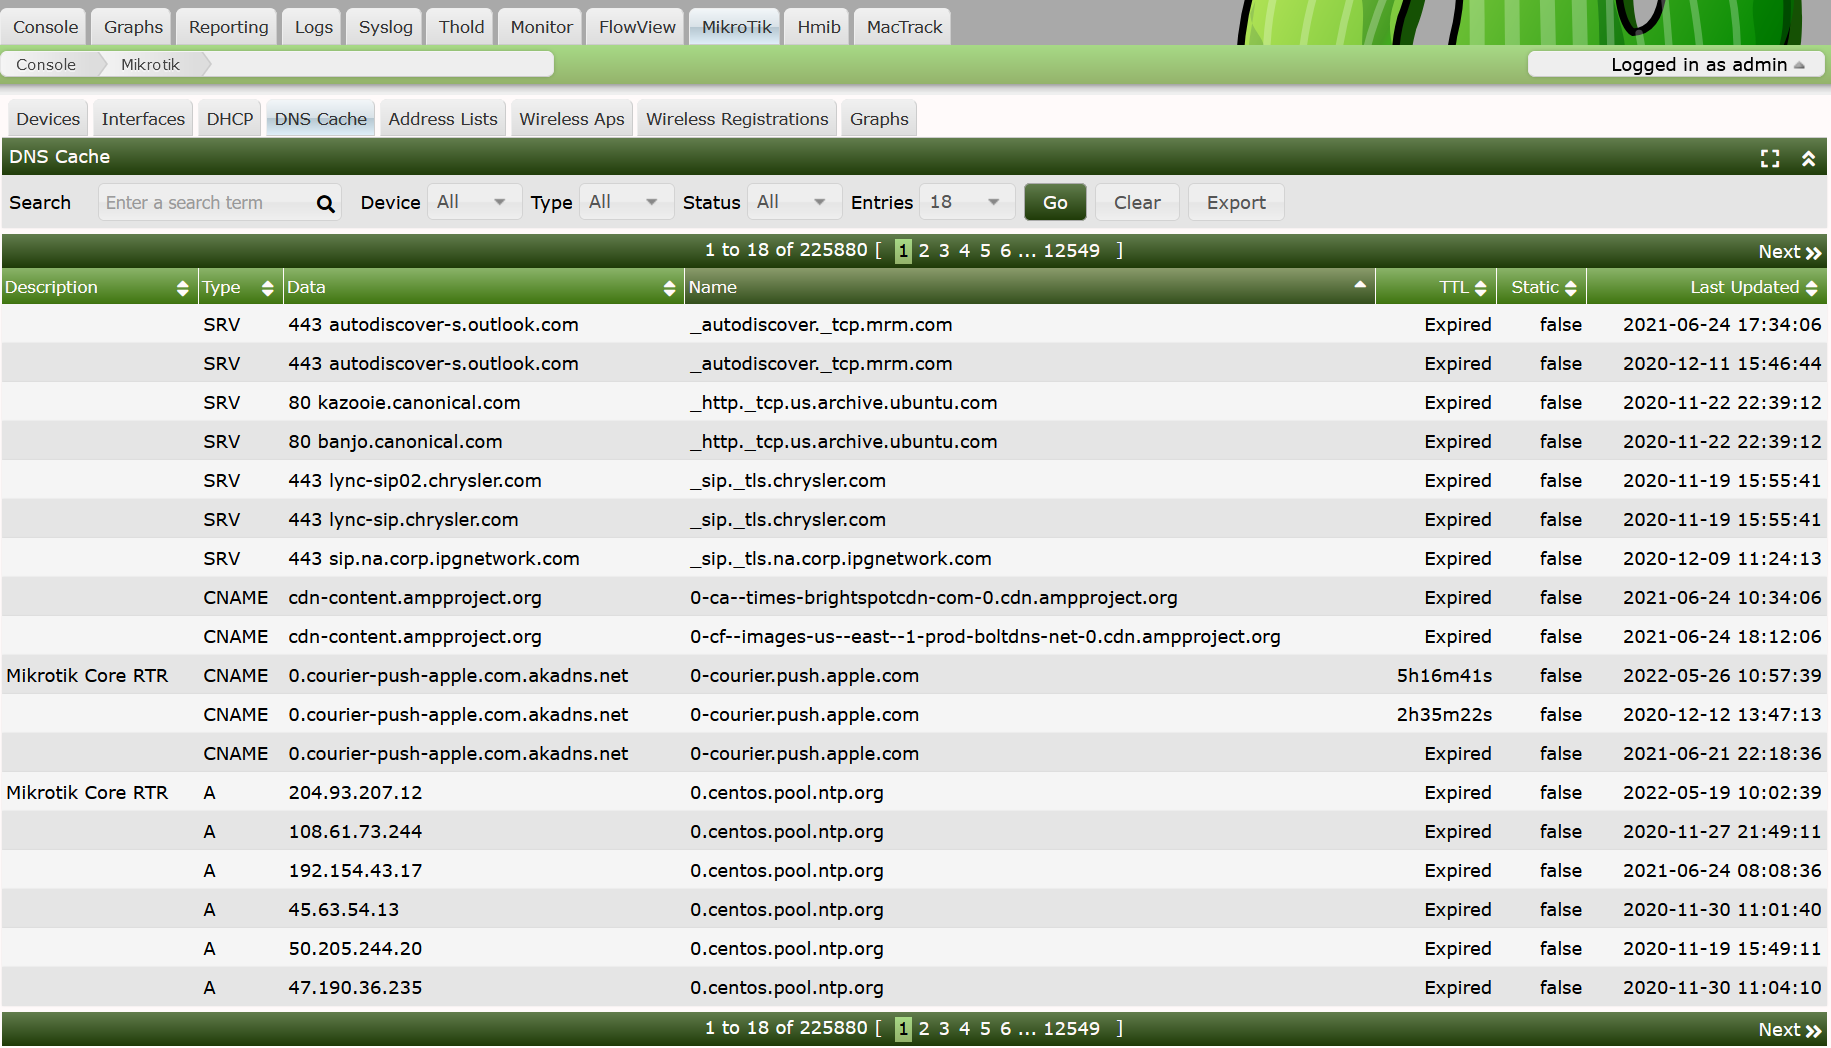Open the Entries count dropdown
Screen dimensions: 1831x1048
coord(967,202)
